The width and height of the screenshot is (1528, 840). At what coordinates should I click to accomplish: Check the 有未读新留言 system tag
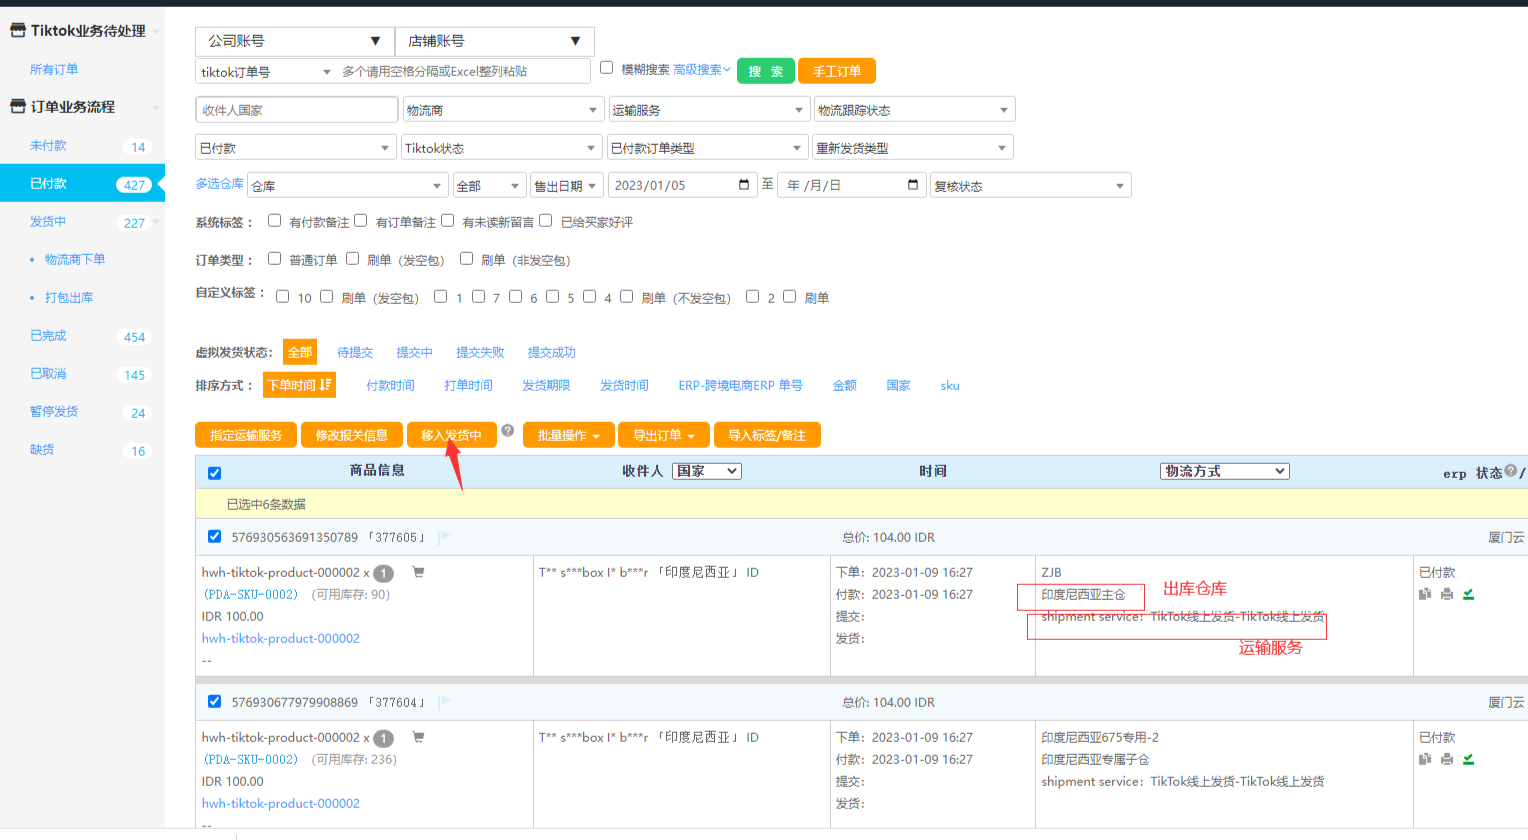pyautogui.click(x=447, y=220)
